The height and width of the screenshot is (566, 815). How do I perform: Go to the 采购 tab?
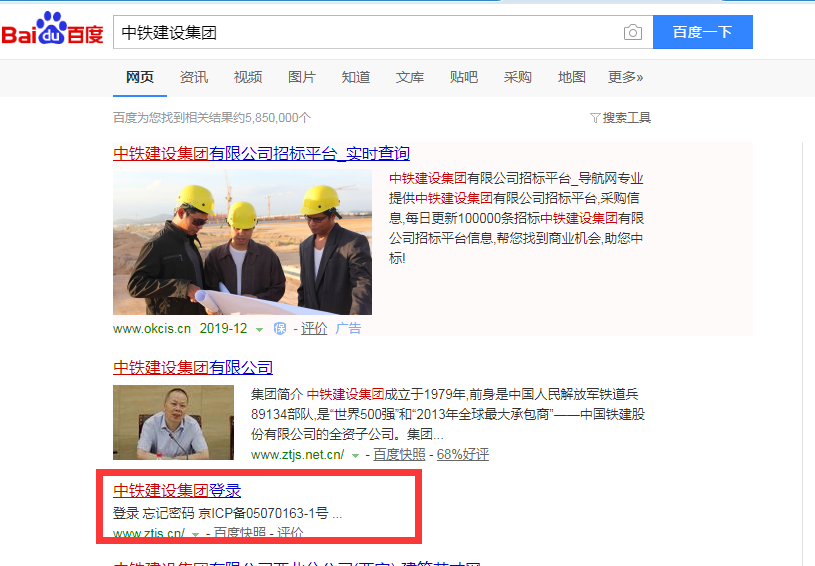[x=518, y=77]
